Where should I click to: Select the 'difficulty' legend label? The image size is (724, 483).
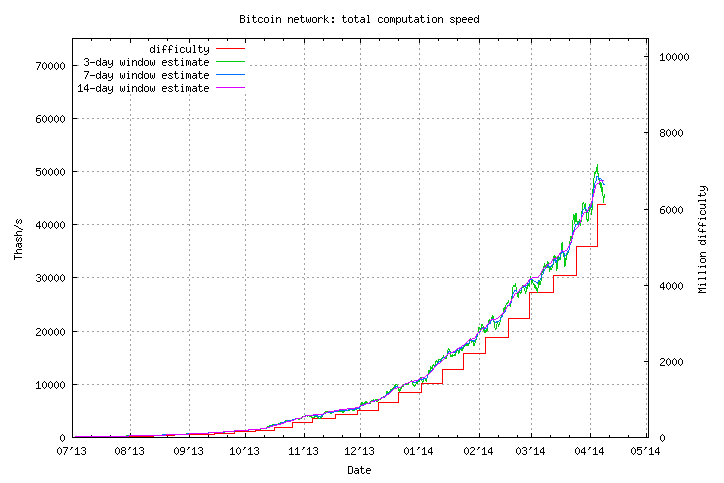click(179, 49)
